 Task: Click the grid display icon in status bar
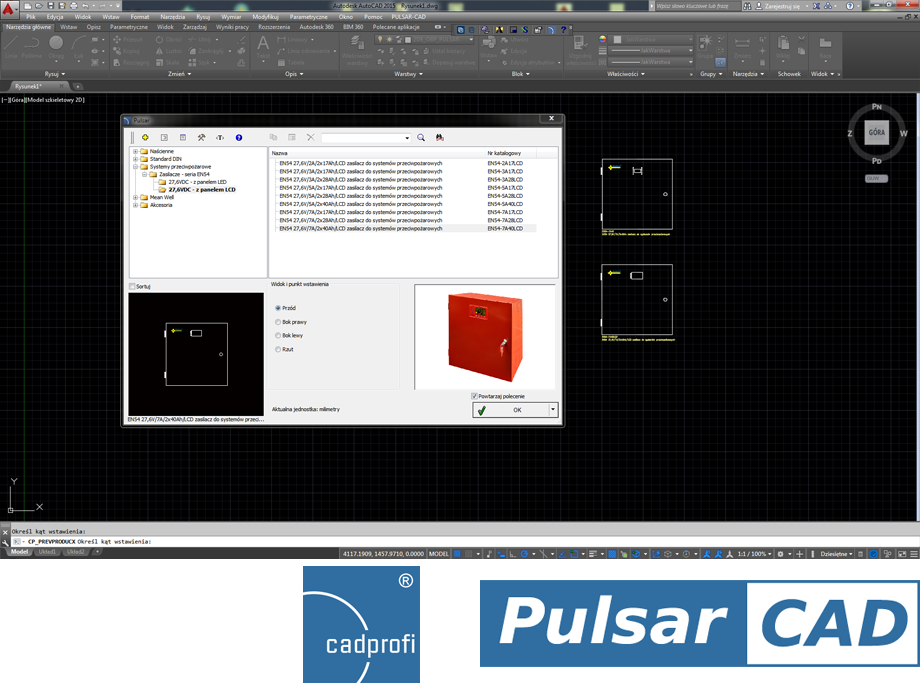[458, 553]
